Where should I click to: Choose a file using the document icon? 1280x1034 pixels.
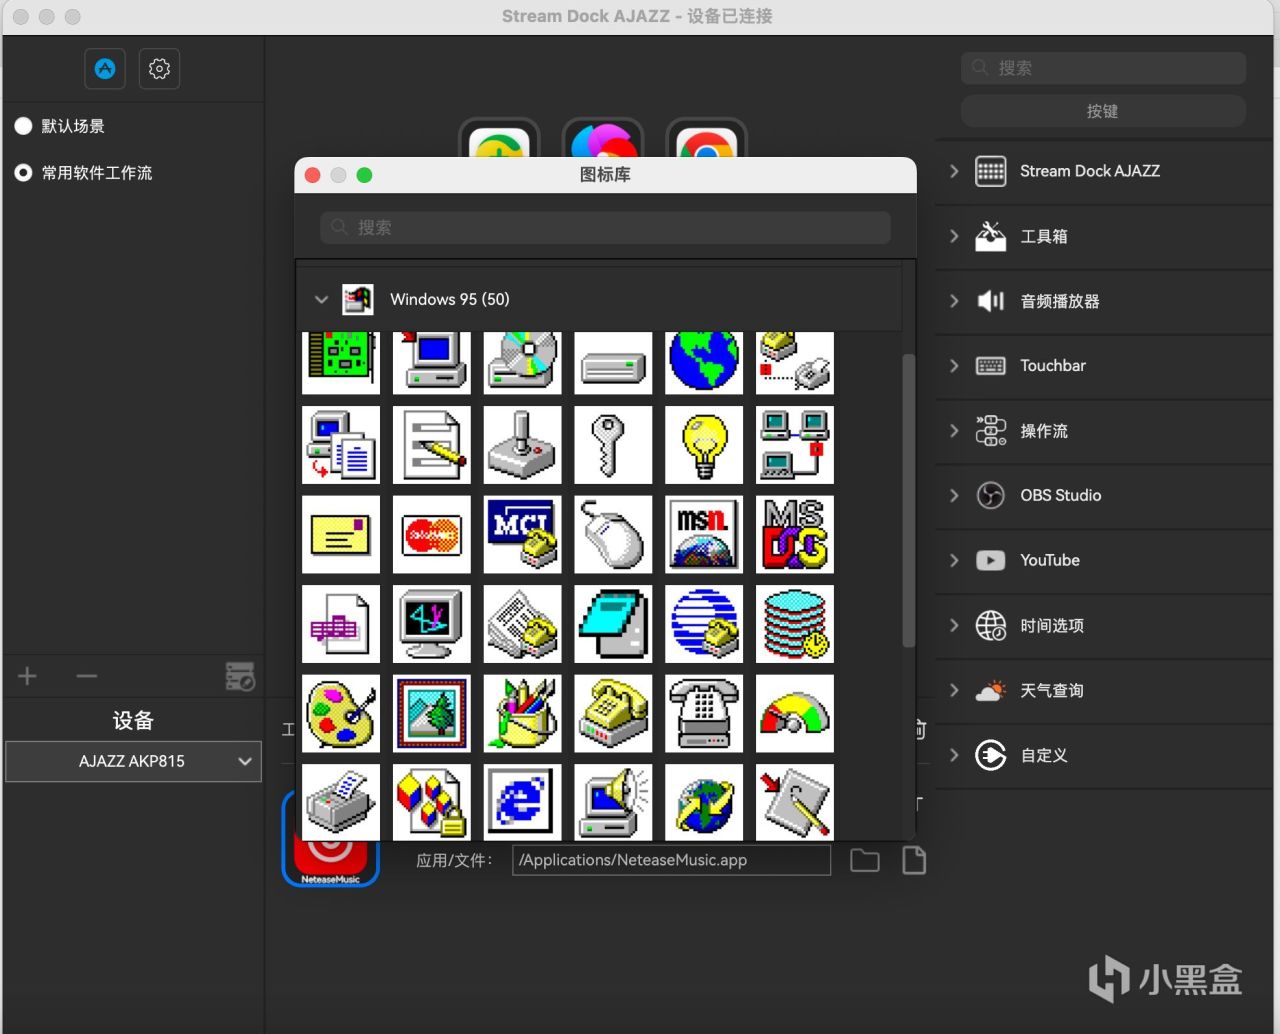pos(914,860)
